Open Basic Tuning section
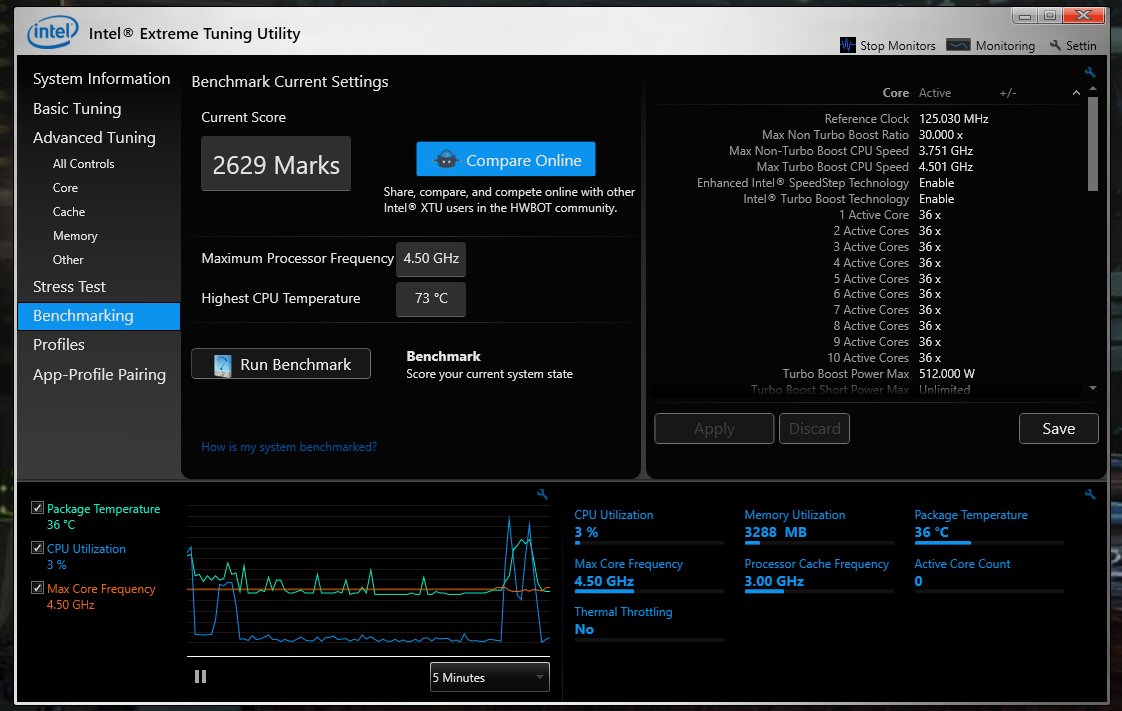The width and height of the screenshot is (1122, 711). [77, 109]
